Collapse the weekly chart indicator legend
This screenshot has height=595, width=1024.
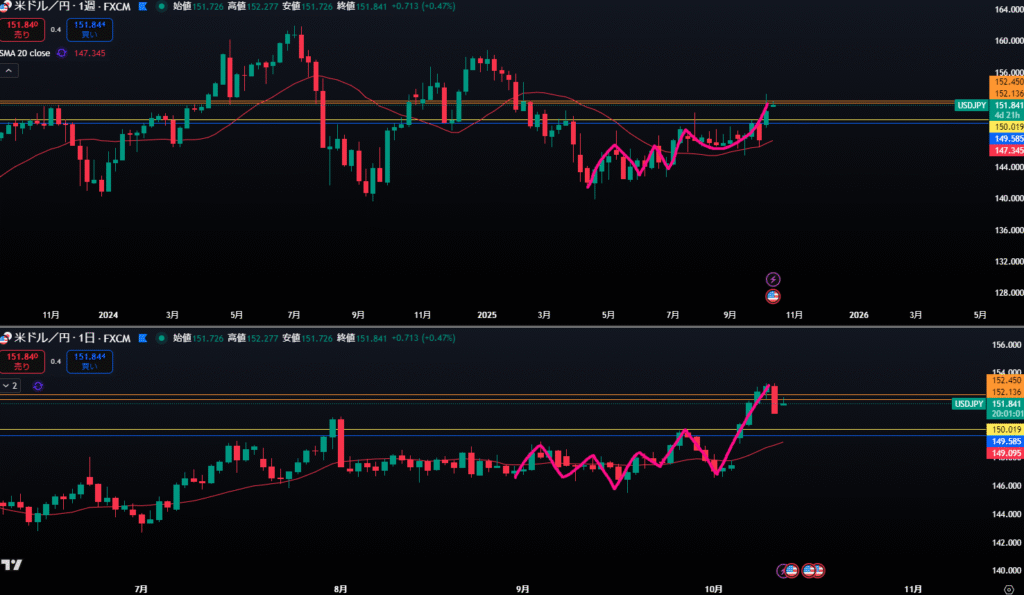point(10,71)
